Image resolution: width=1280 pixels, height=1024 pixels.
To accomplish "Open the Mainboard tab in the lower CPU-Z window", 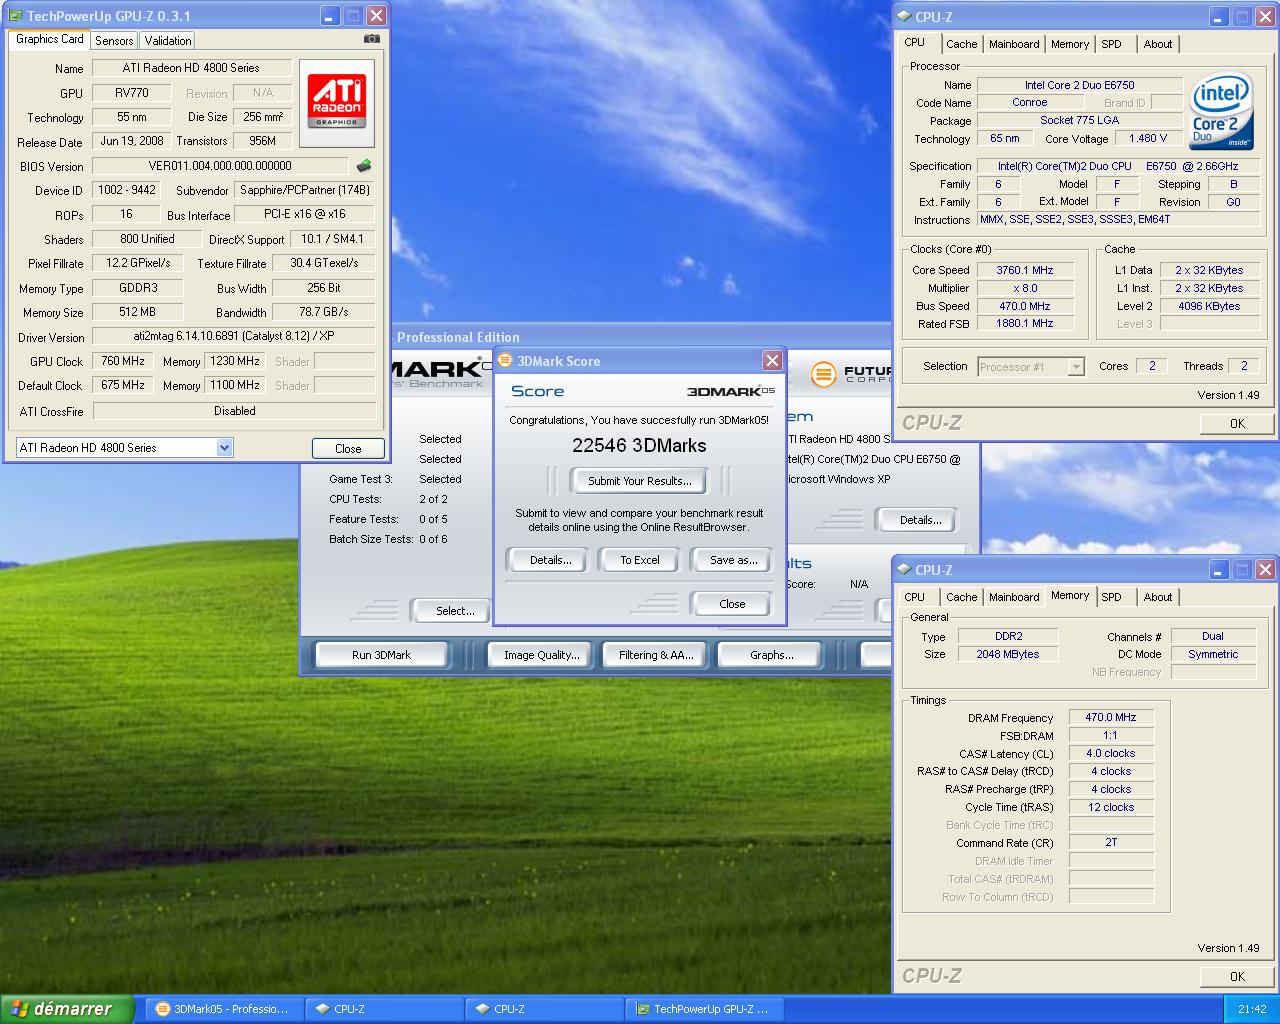I will click(x=1014, y=597).
